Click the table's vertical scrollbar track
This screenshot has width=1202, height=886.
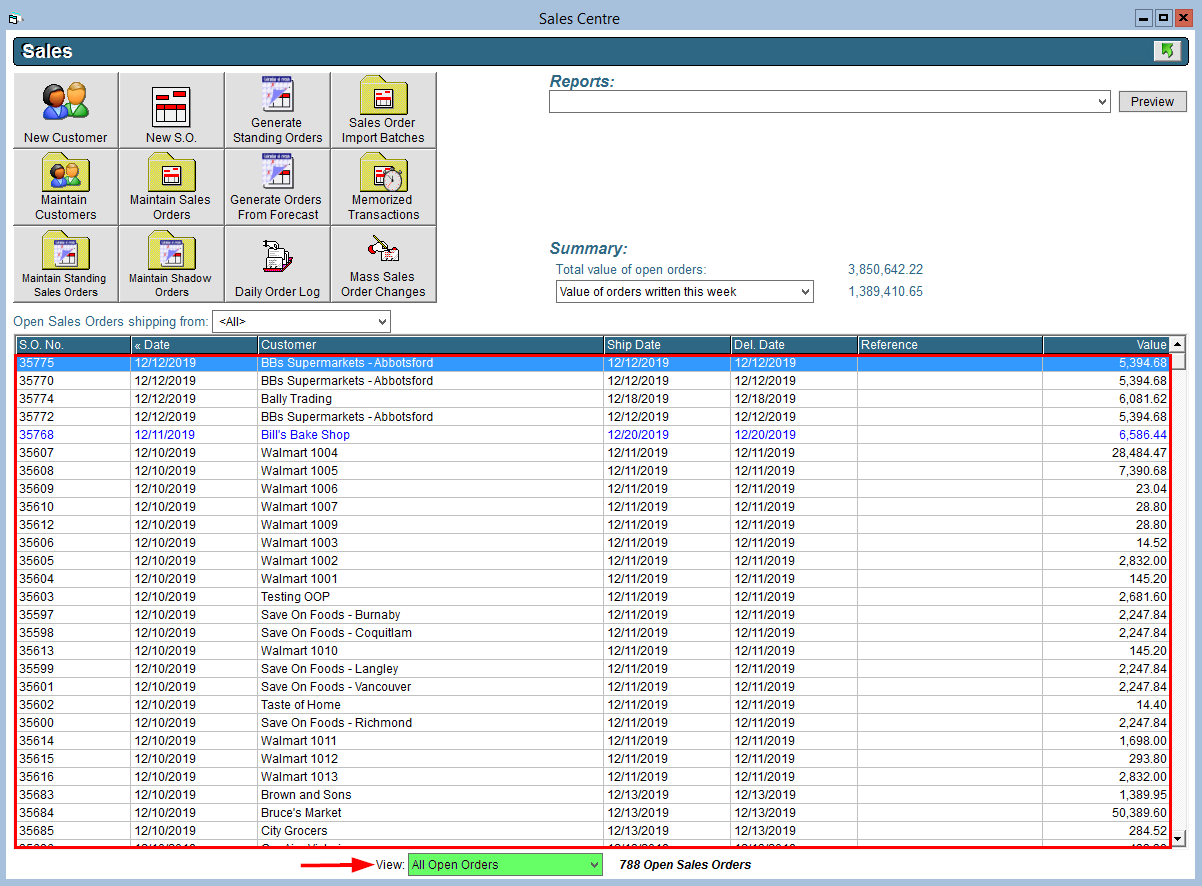(1178, 600)
